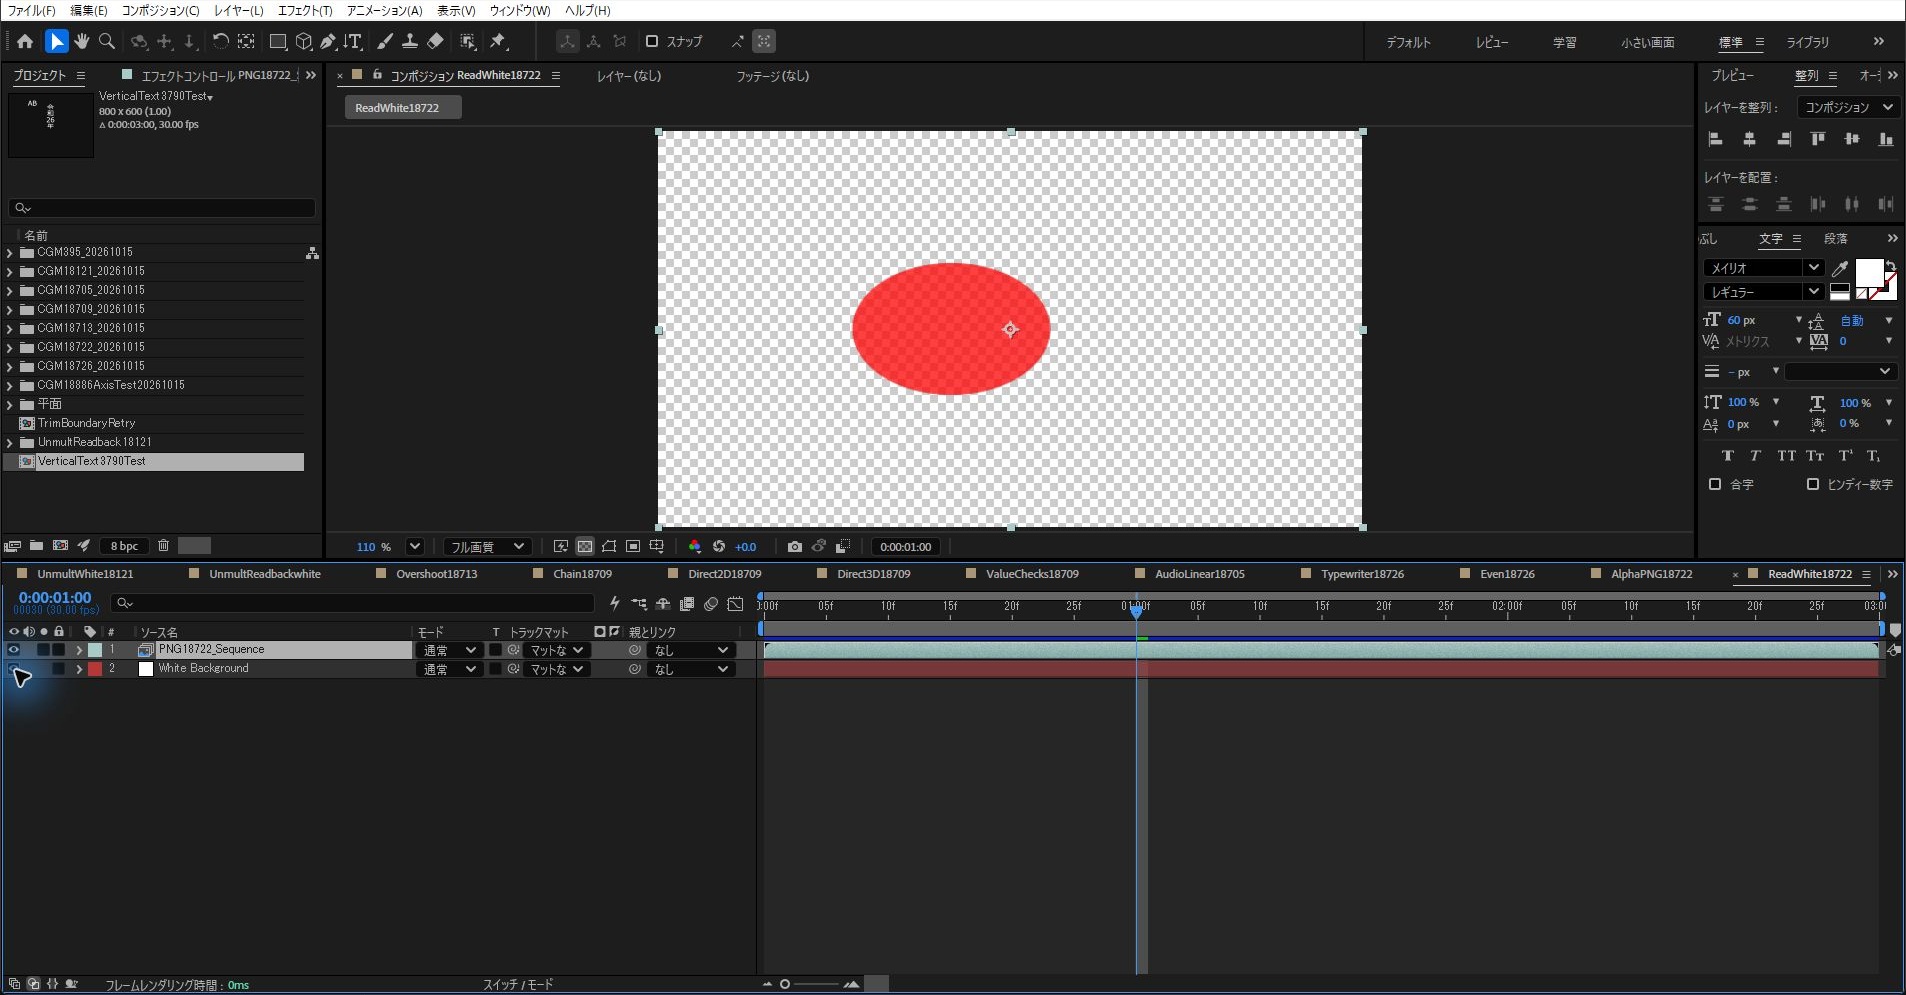Toggle visibility of PNG18722_Sequence layer
This screenshot has width=1906, height=995.
14,650
